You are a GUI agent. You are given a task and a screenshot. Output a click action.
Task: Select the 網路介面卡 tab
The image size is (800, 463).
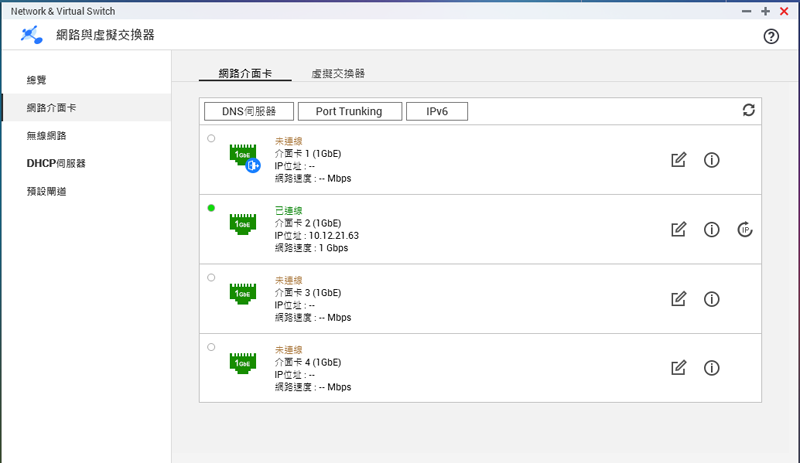(x=243, y=73)
